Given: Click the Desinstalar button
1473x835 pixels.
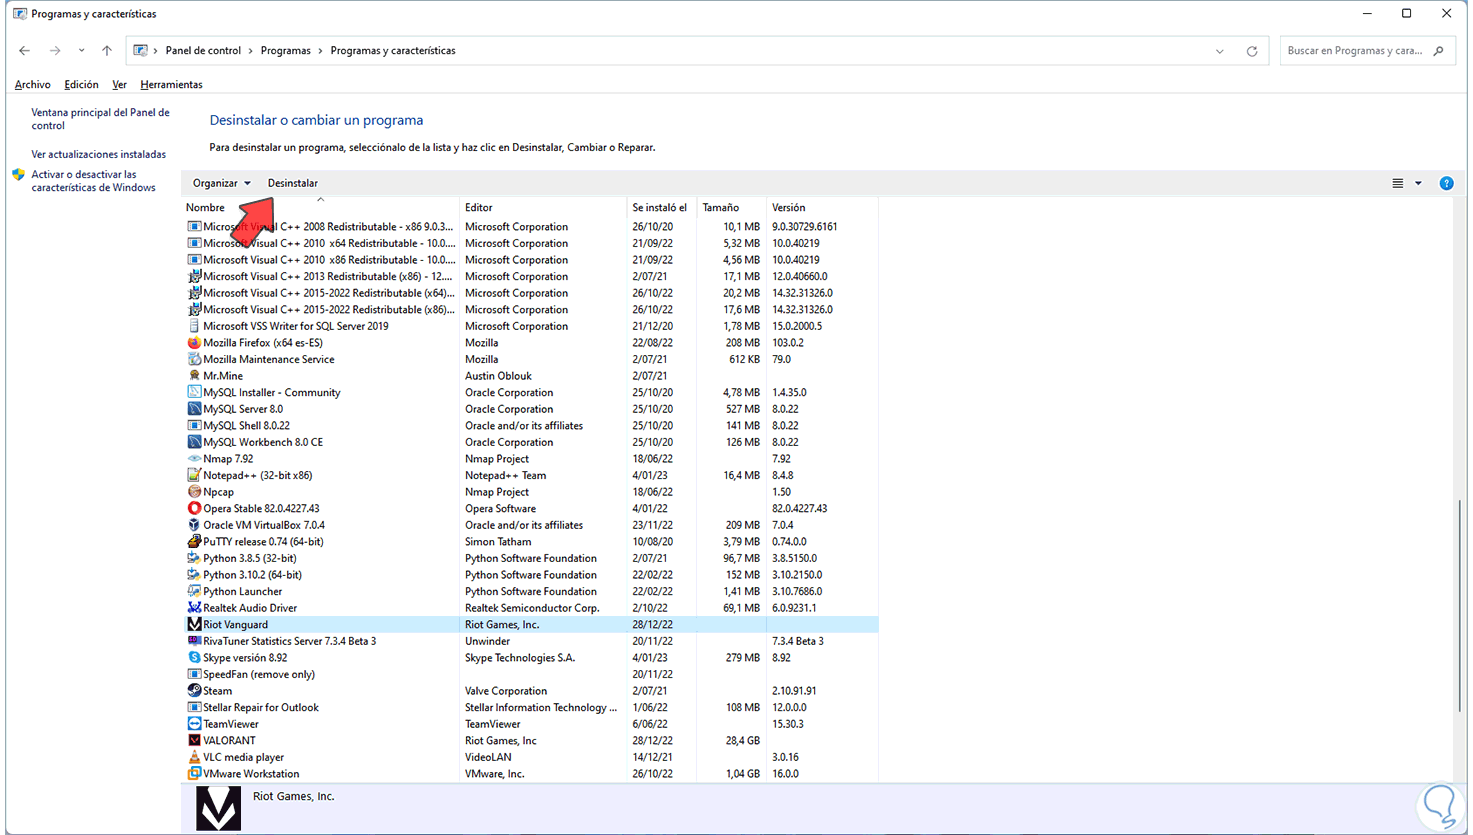Looking at the screenshot, I should click(x=293, y=183).
